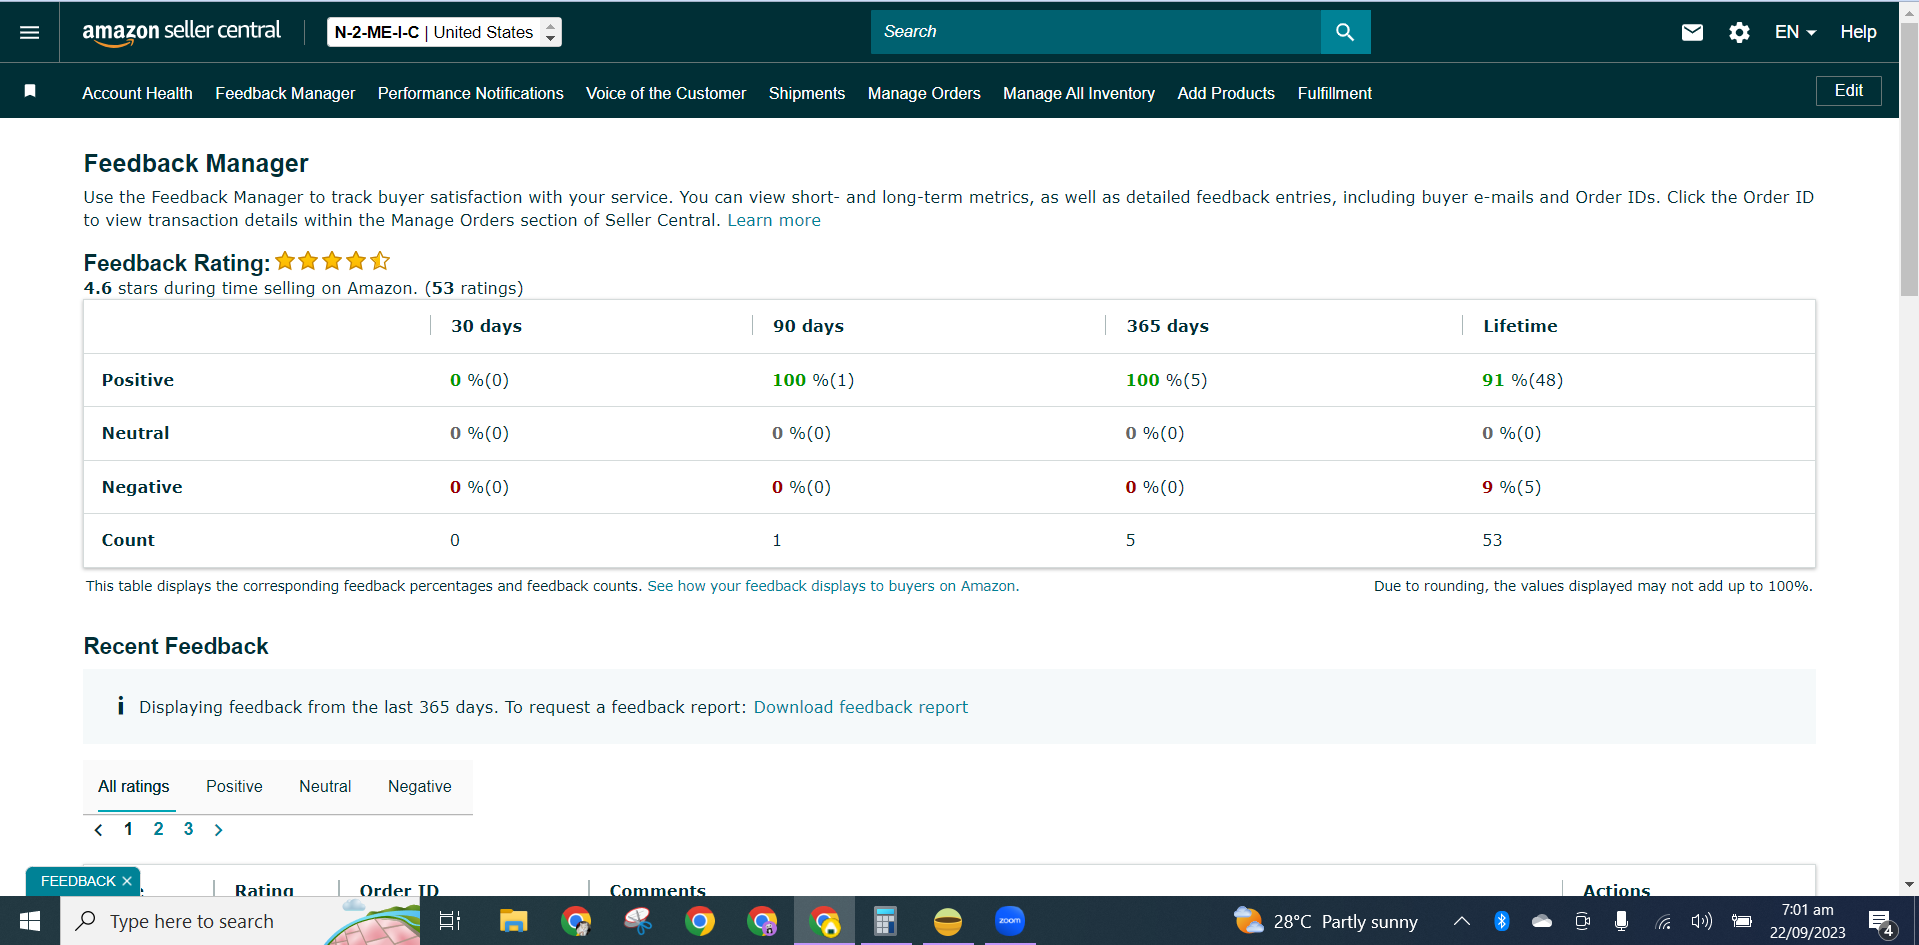
Task: Open Snipping Tool from the taskbar
Action: click(638, 921)
